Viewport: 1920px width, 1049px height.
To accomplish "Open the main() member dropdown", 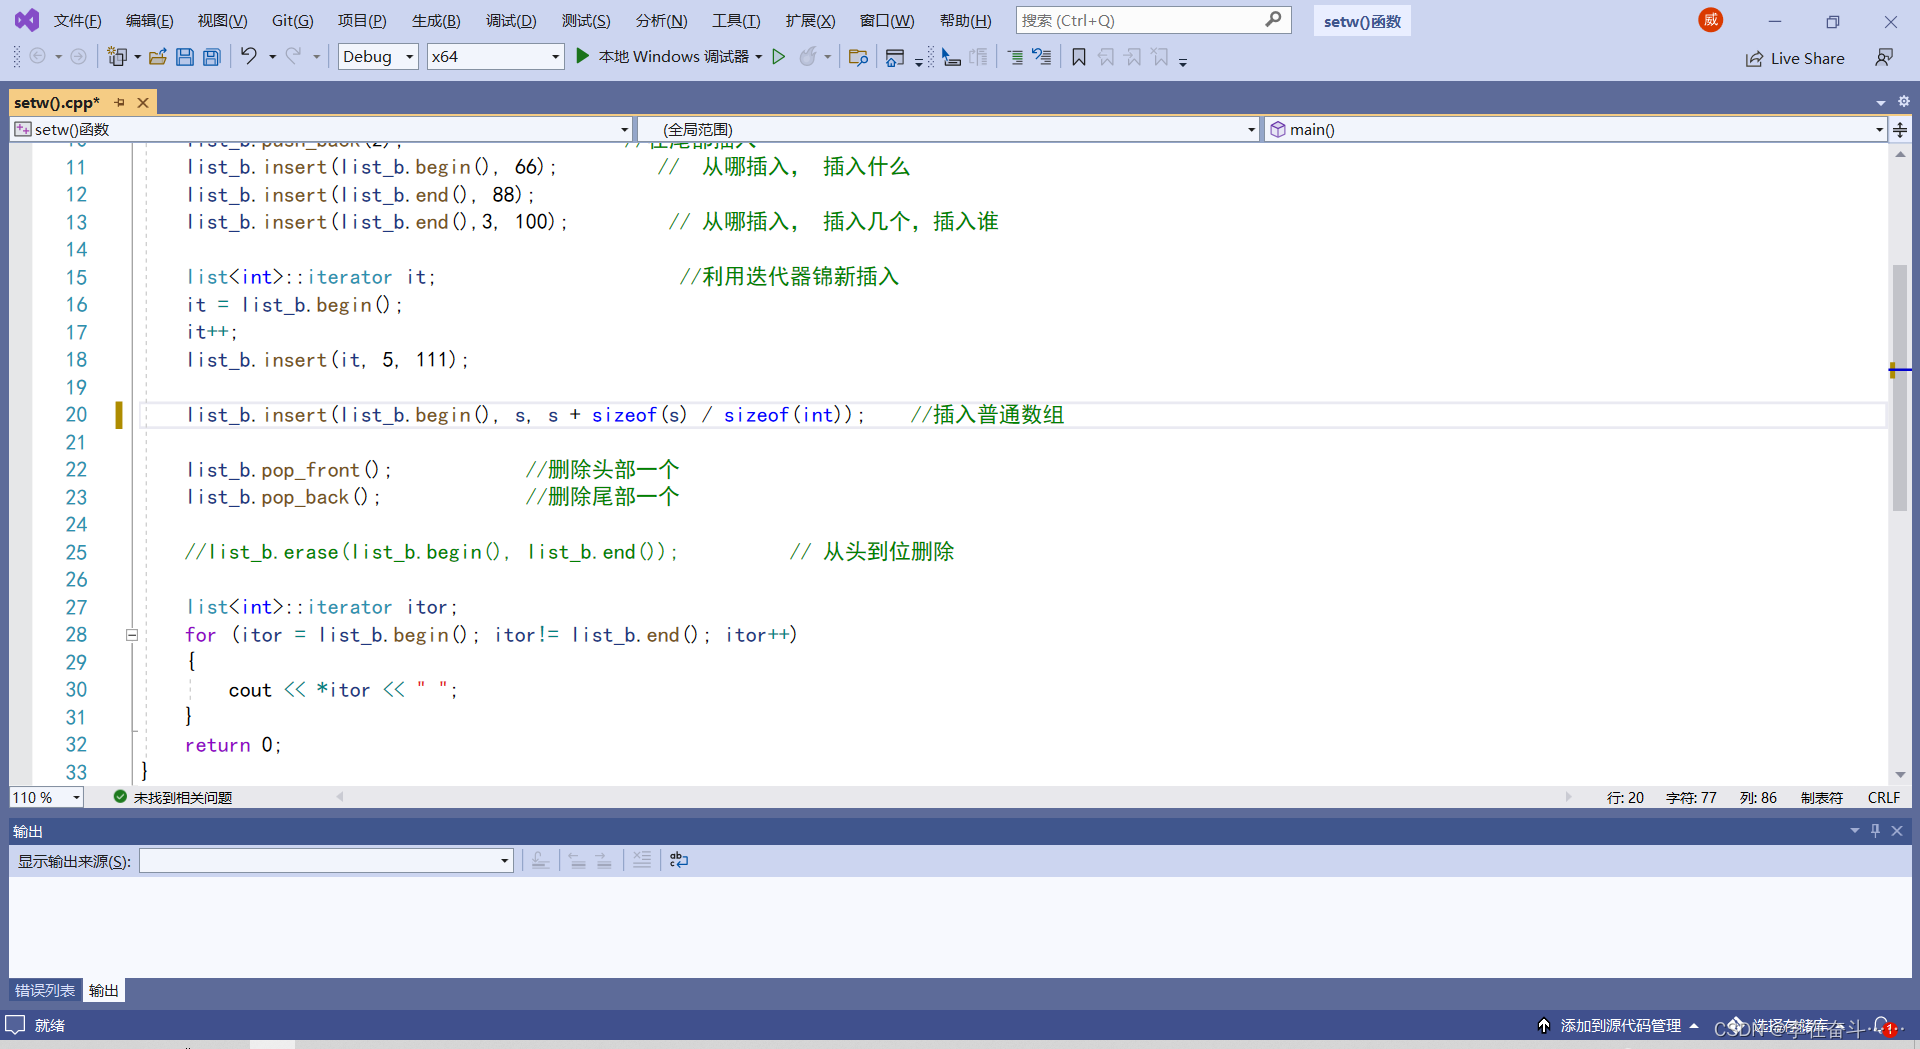I will click(1575, 129).
